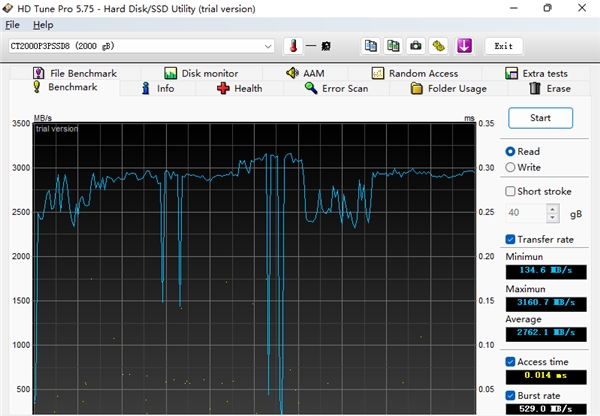Click the Health red cross icon

tap(223, 88)
